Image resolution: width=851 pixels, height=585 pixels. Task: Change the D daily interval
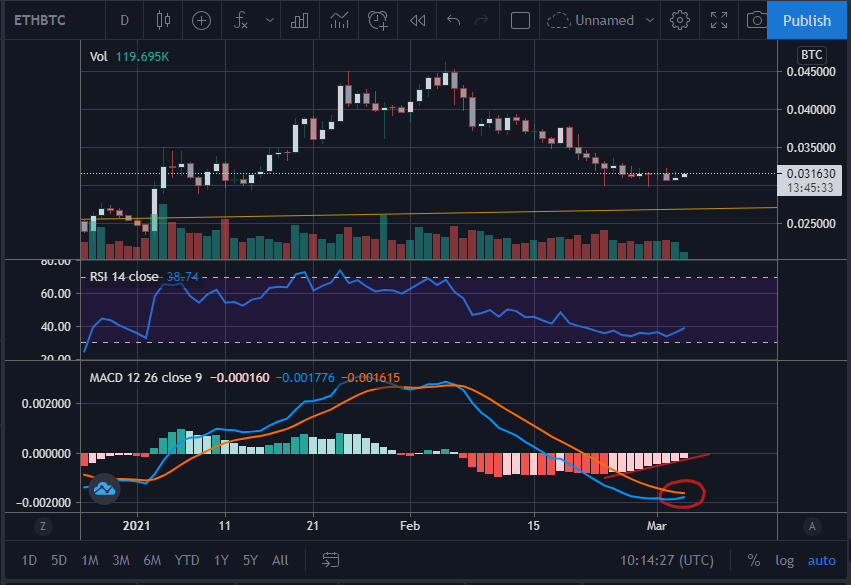point(124,21)
